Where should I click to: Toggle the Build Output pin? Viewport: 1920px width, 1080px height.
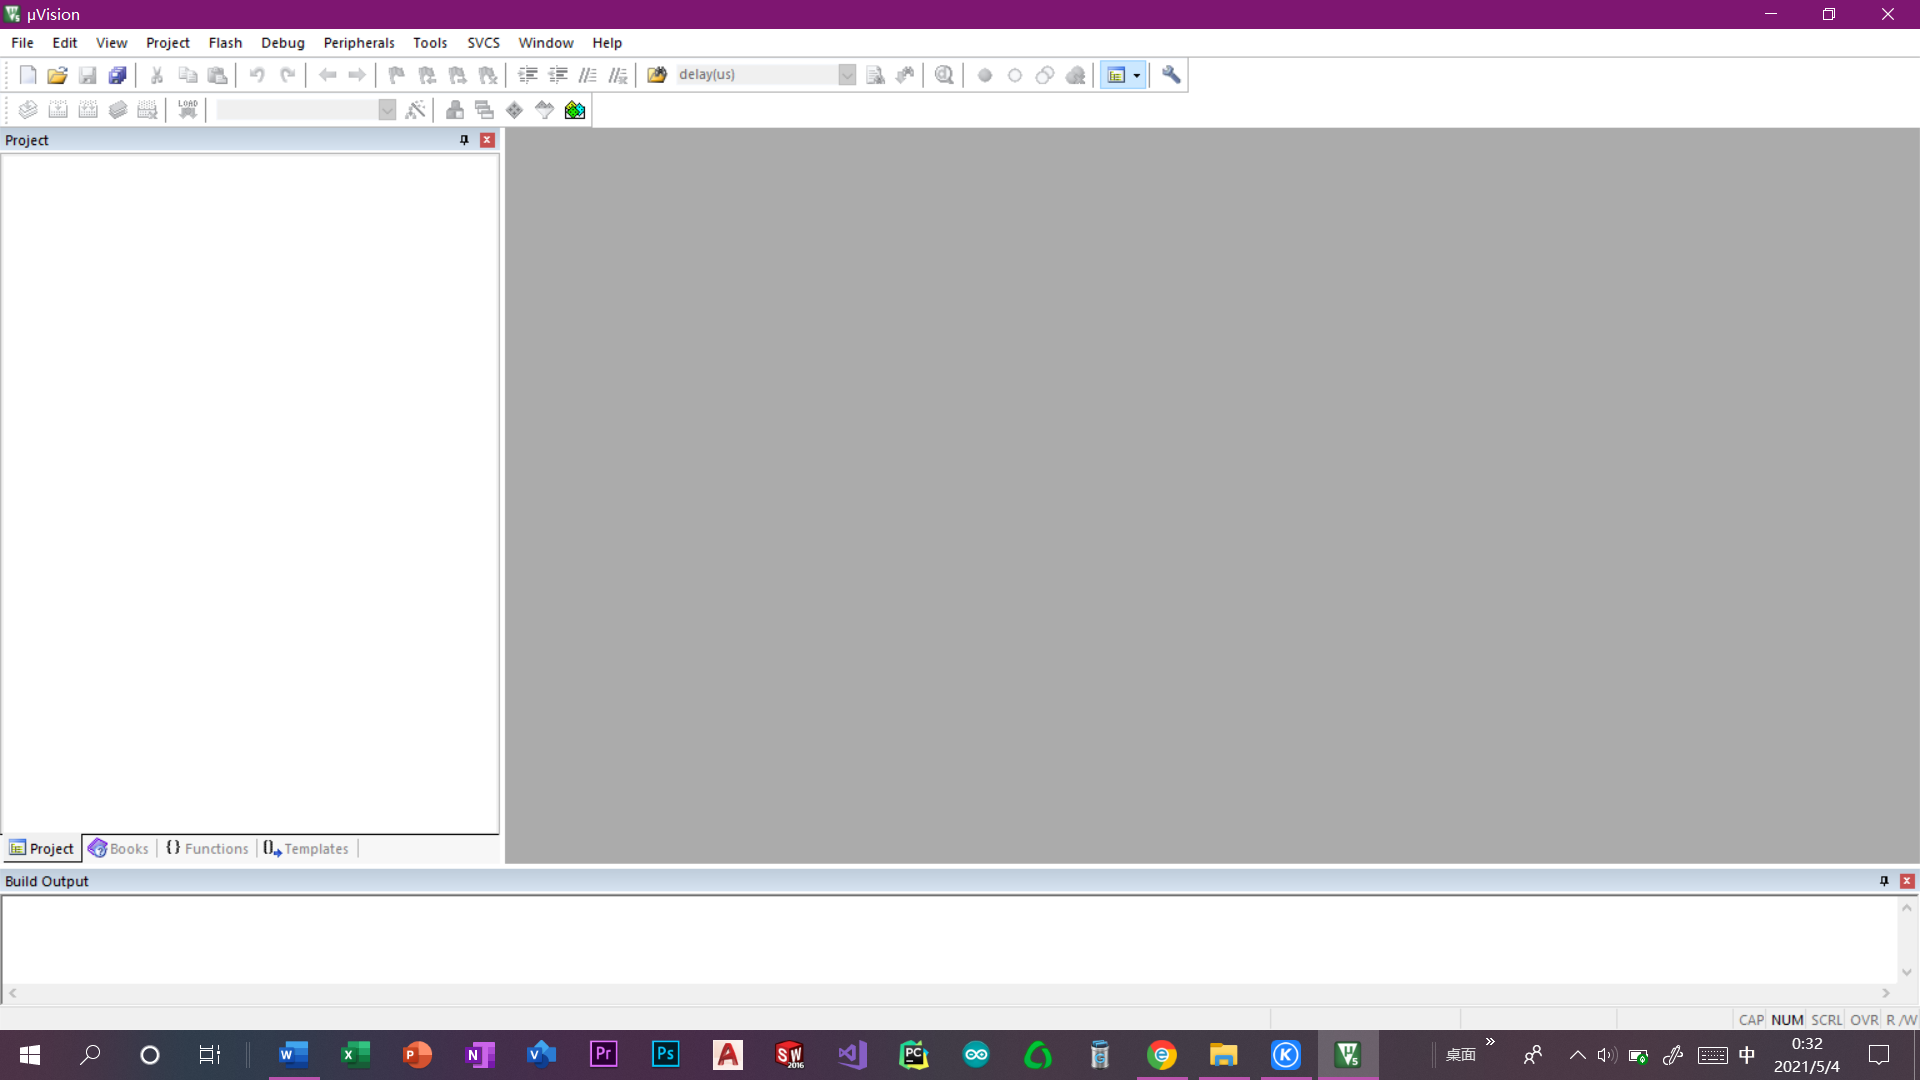tap(1884, 881)
